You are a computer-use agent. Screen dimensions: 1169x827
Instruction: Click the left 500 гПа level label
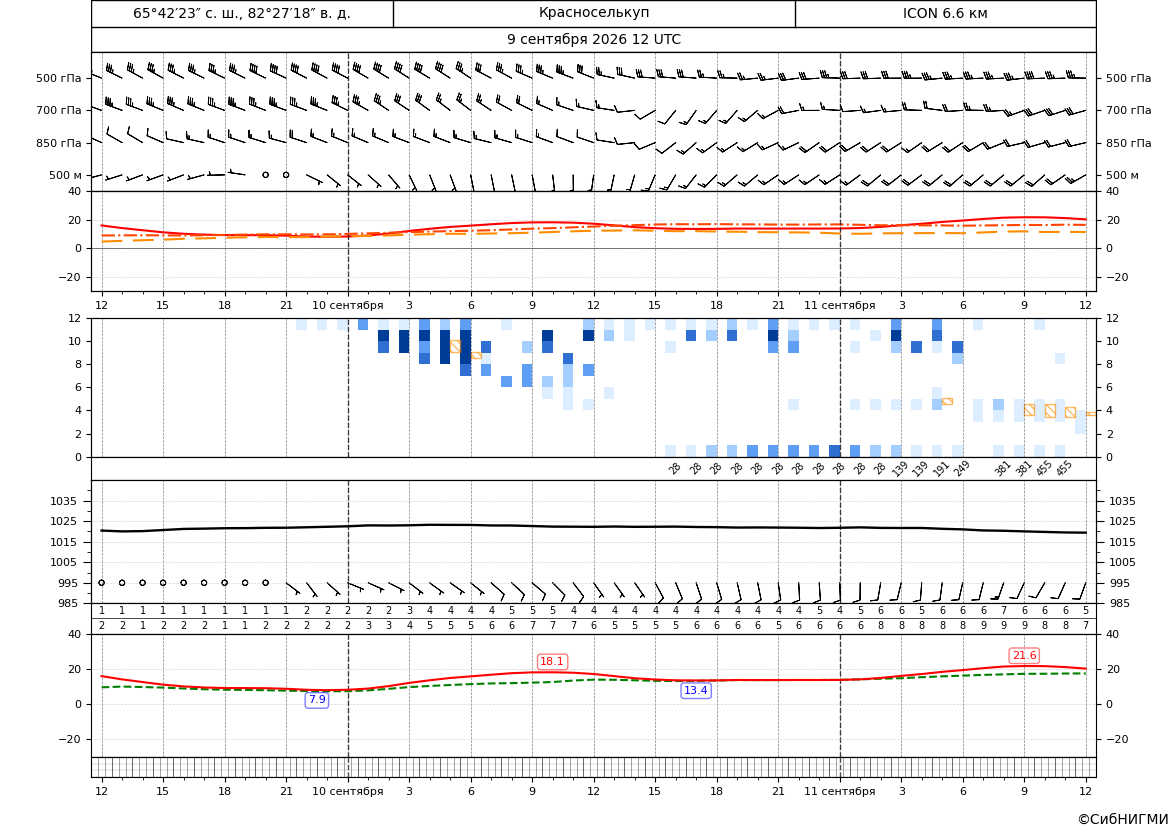coord(59,78)
